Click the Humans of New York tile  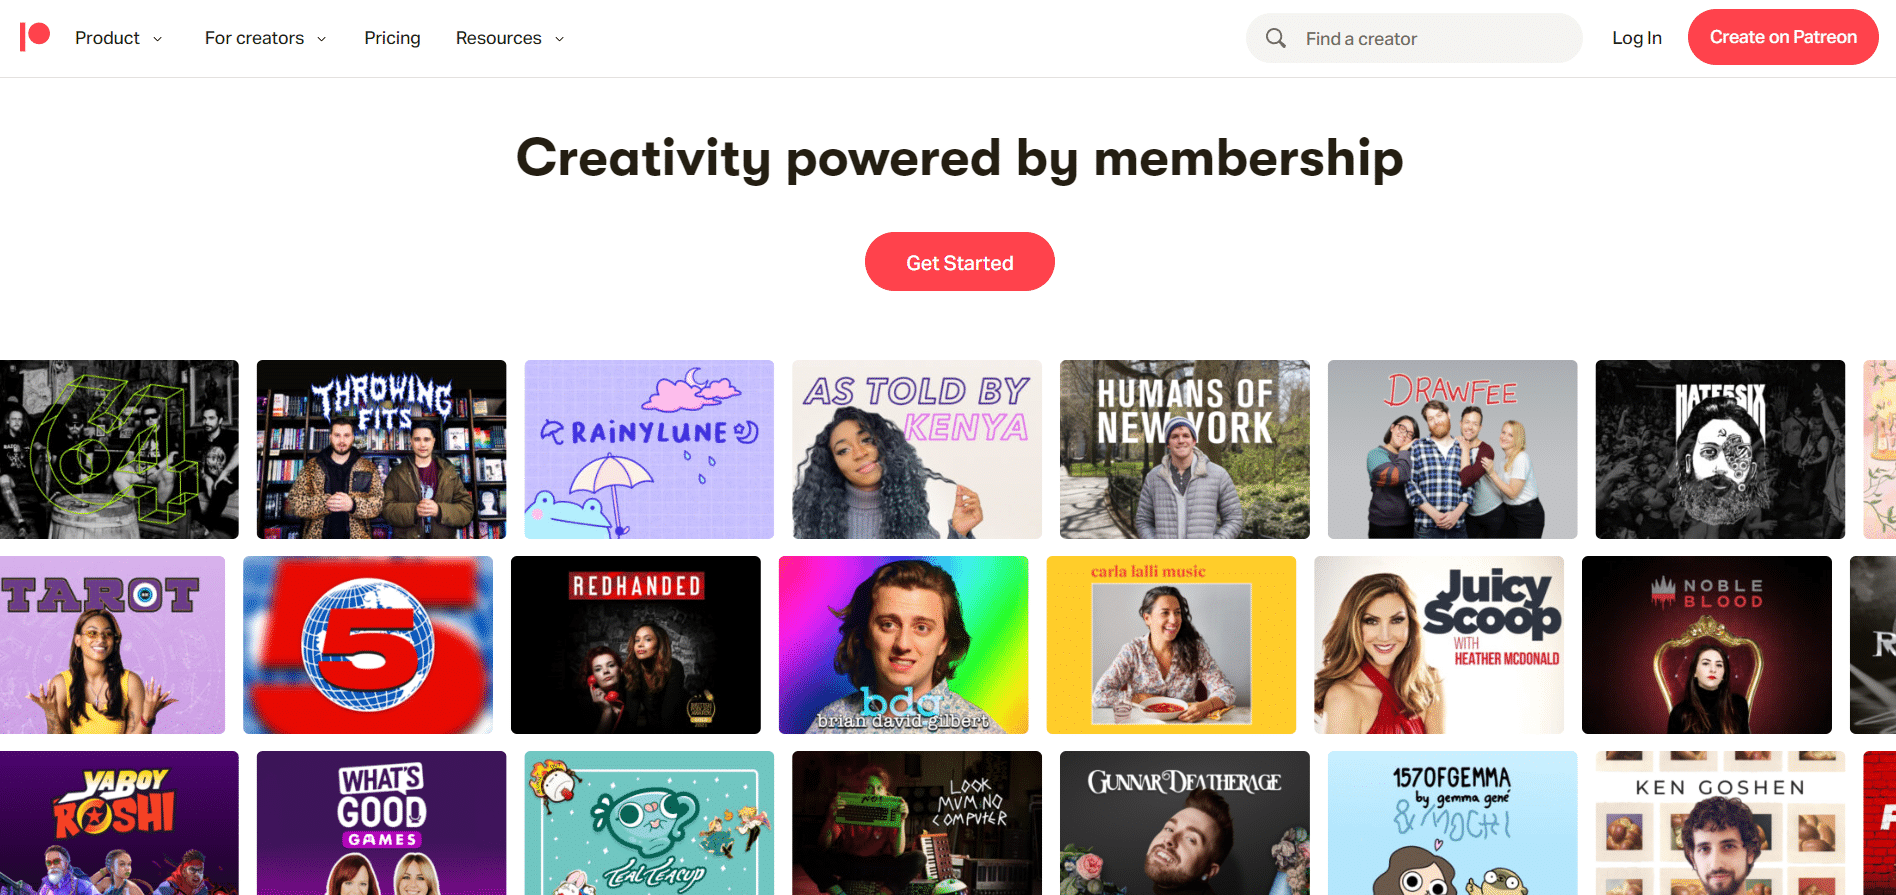(1184, 449)
